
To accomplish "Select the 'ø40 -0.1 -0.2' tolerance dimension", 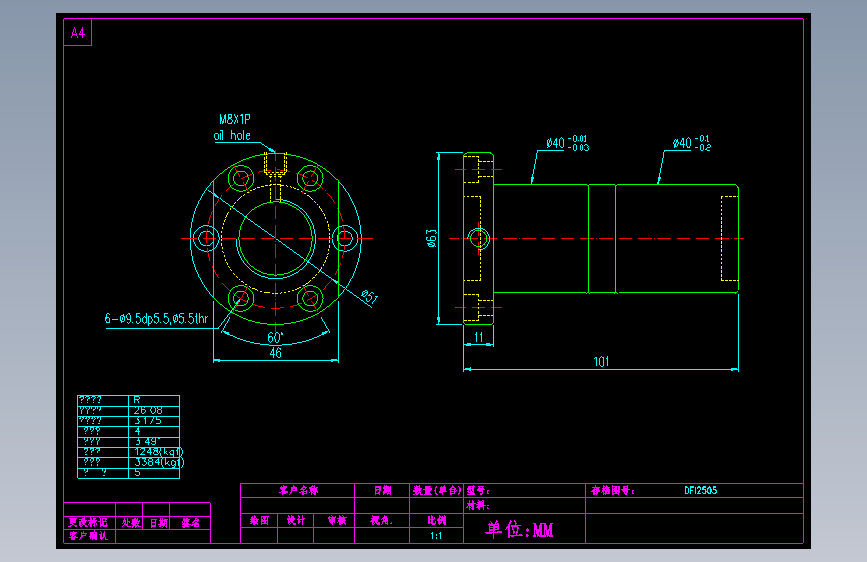I will click(692, 143).
